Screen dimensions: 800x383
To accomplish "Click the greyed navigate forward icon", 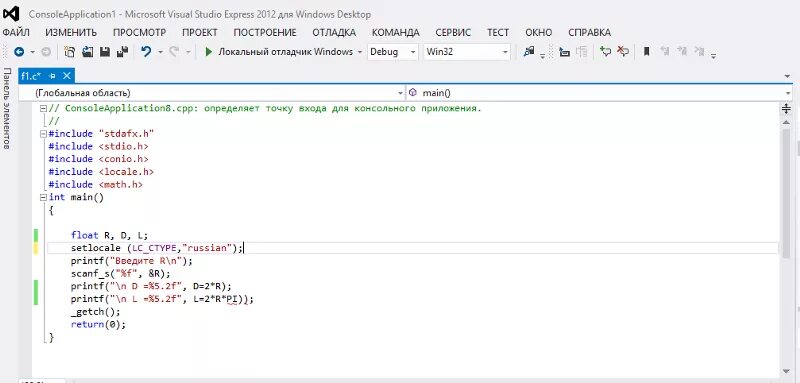I will [45, 52].
